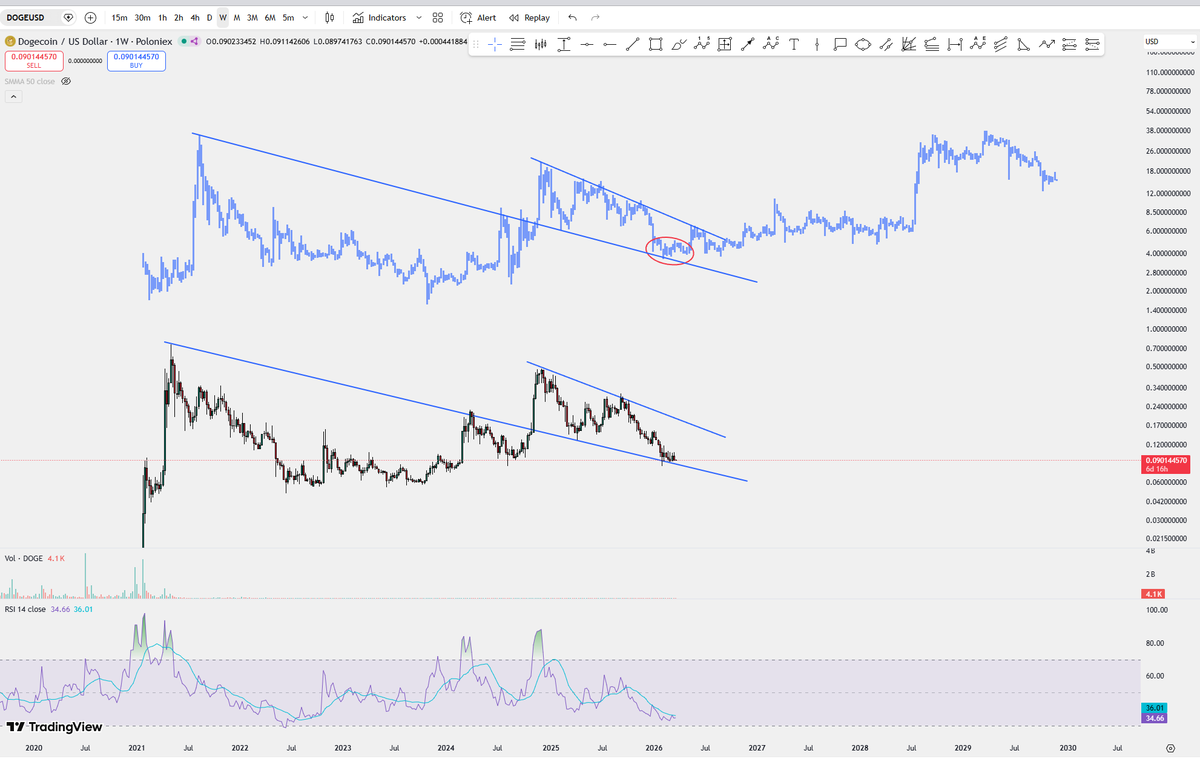Select the grid box drawing tool
This screenshot has height=759, width=1200.
[725, 44]
